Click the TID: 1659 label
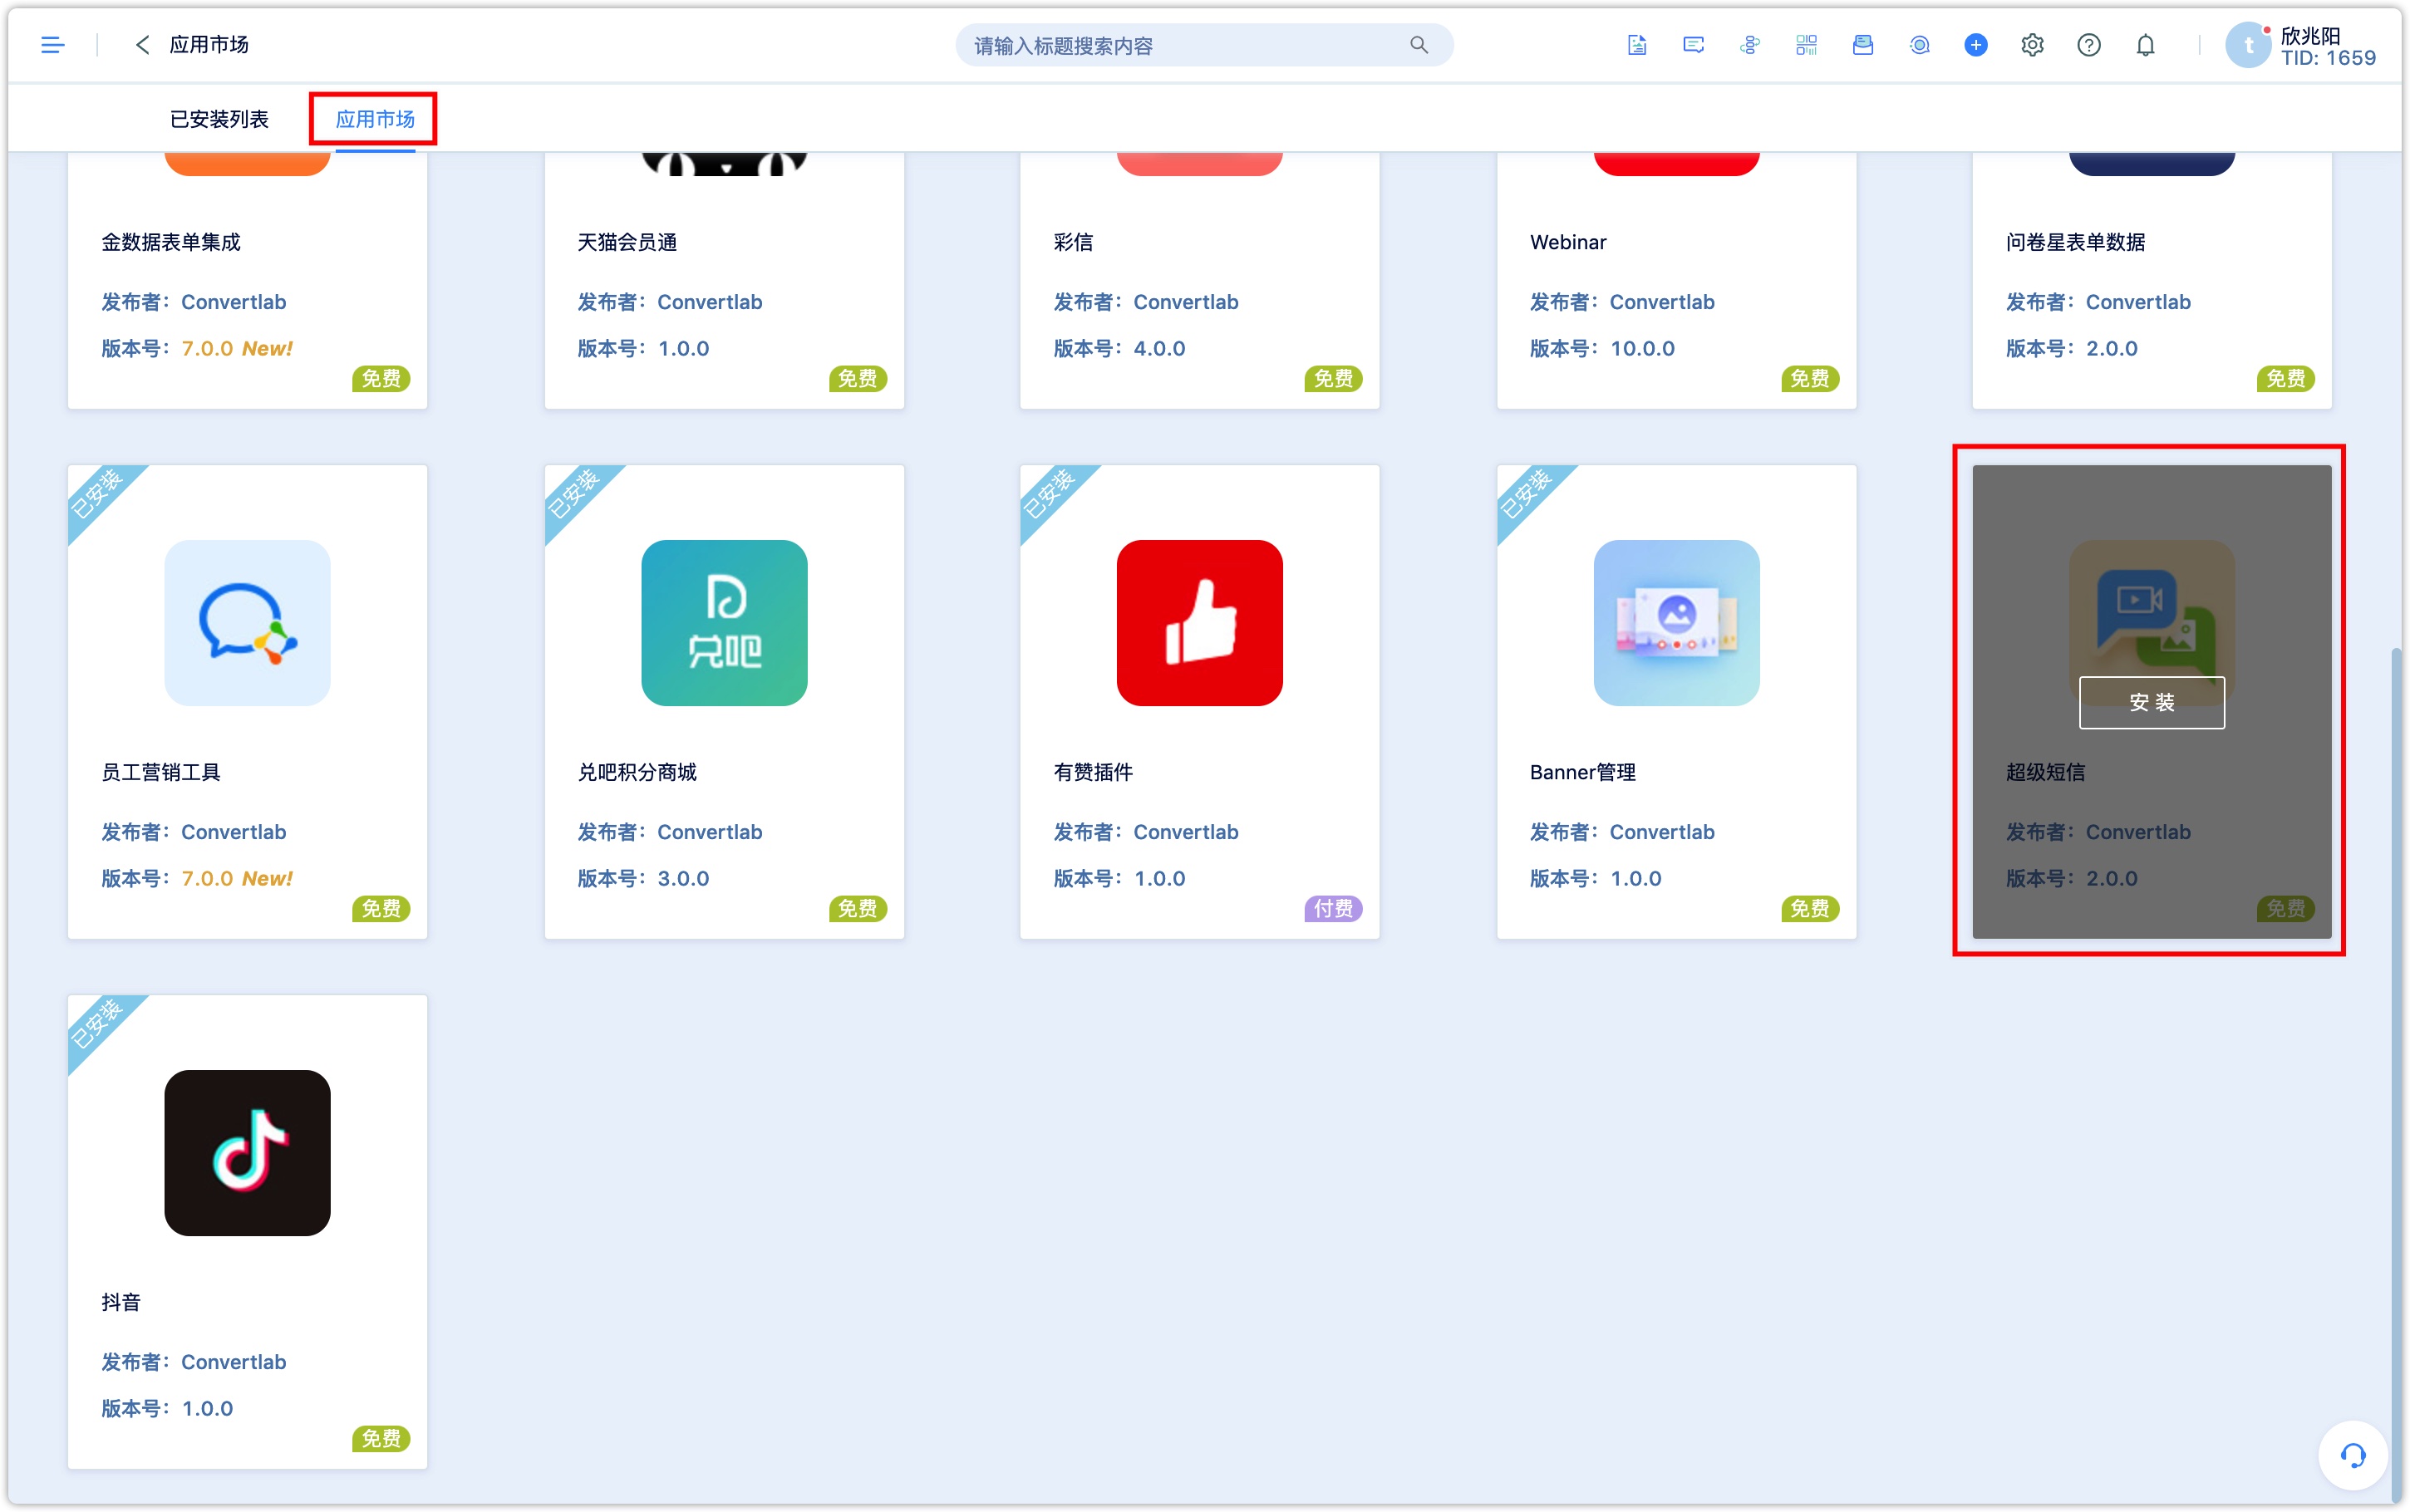 [2328, 58]
